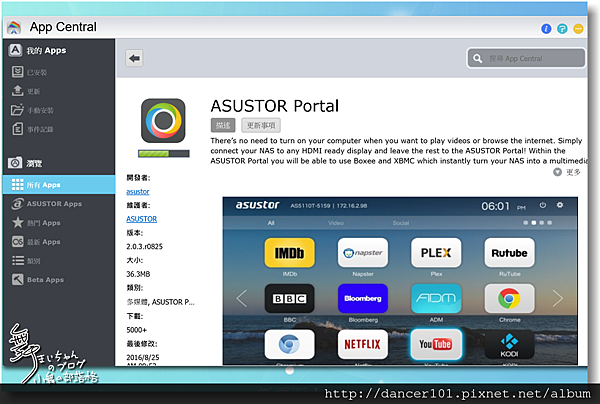Click the ASUSTOR Portal app icon
The width and height of the screenshot is (600, 404).
[x=163, y=121]
